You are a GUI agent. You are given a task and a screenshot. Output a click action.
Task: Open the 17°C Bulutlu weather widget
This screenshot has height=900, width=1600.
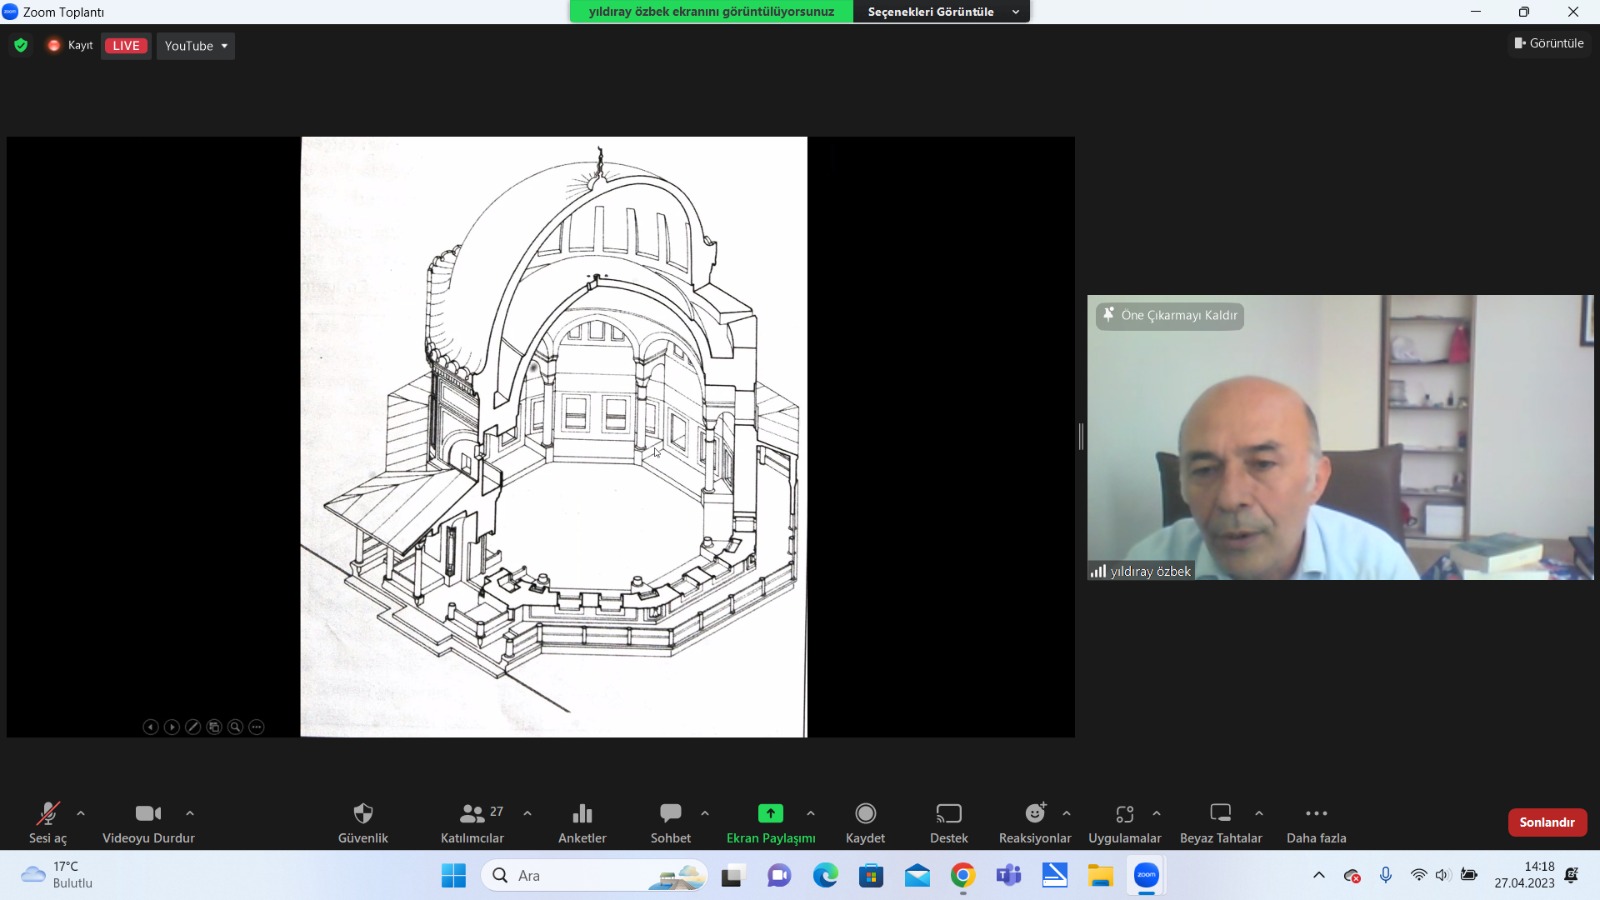(58, 875)
